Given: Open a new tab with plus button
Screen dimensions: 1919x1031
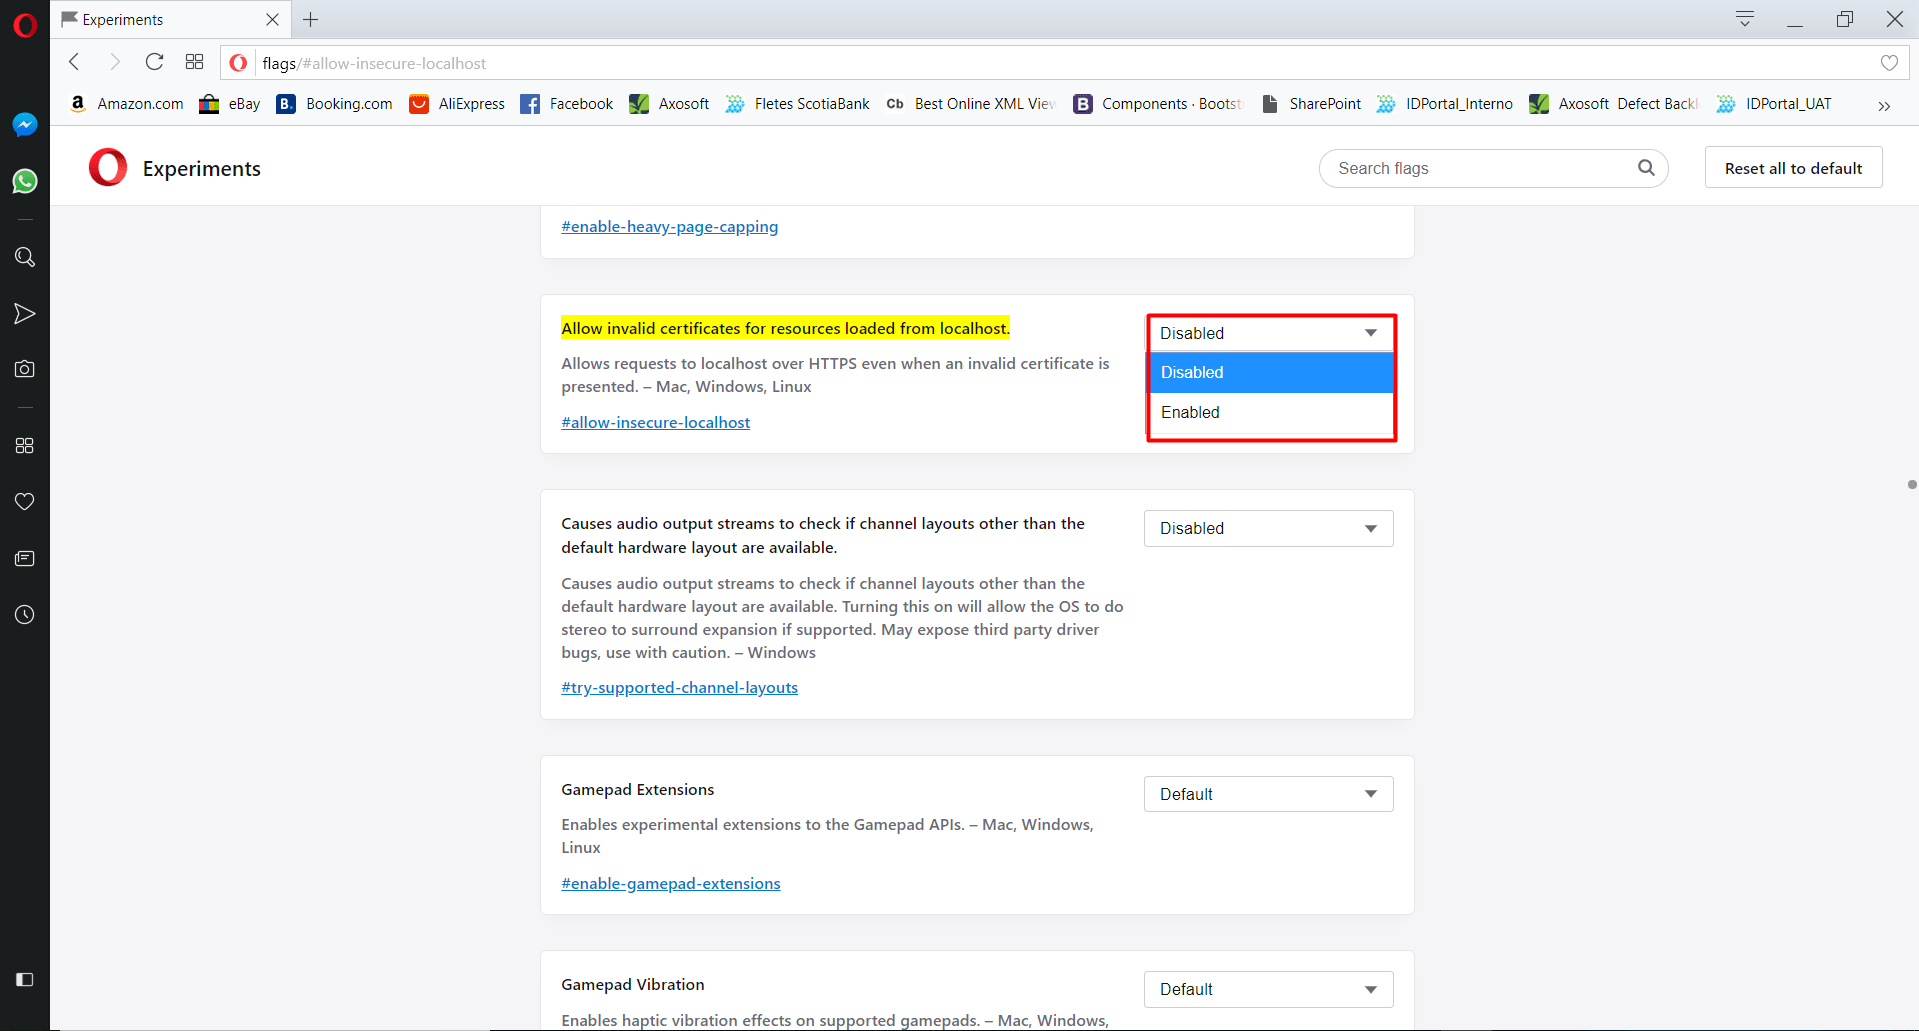Looking at the screenshot, I should point(311,20).
